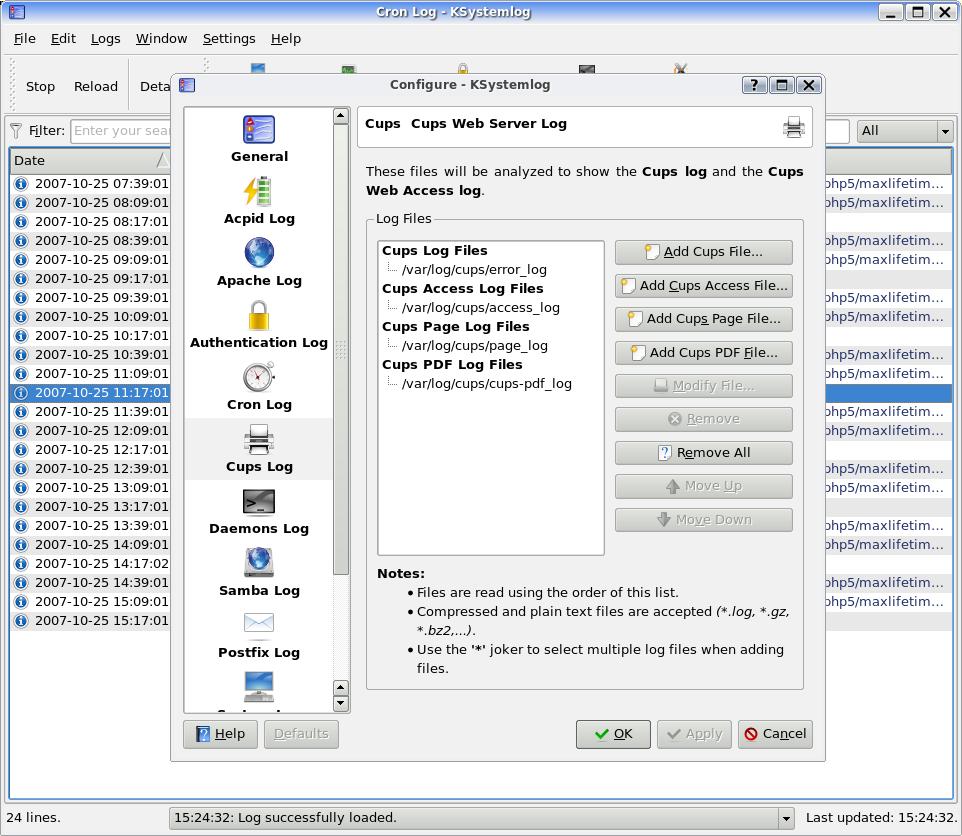Select Cups Access Log Files category

click(463, 289)
